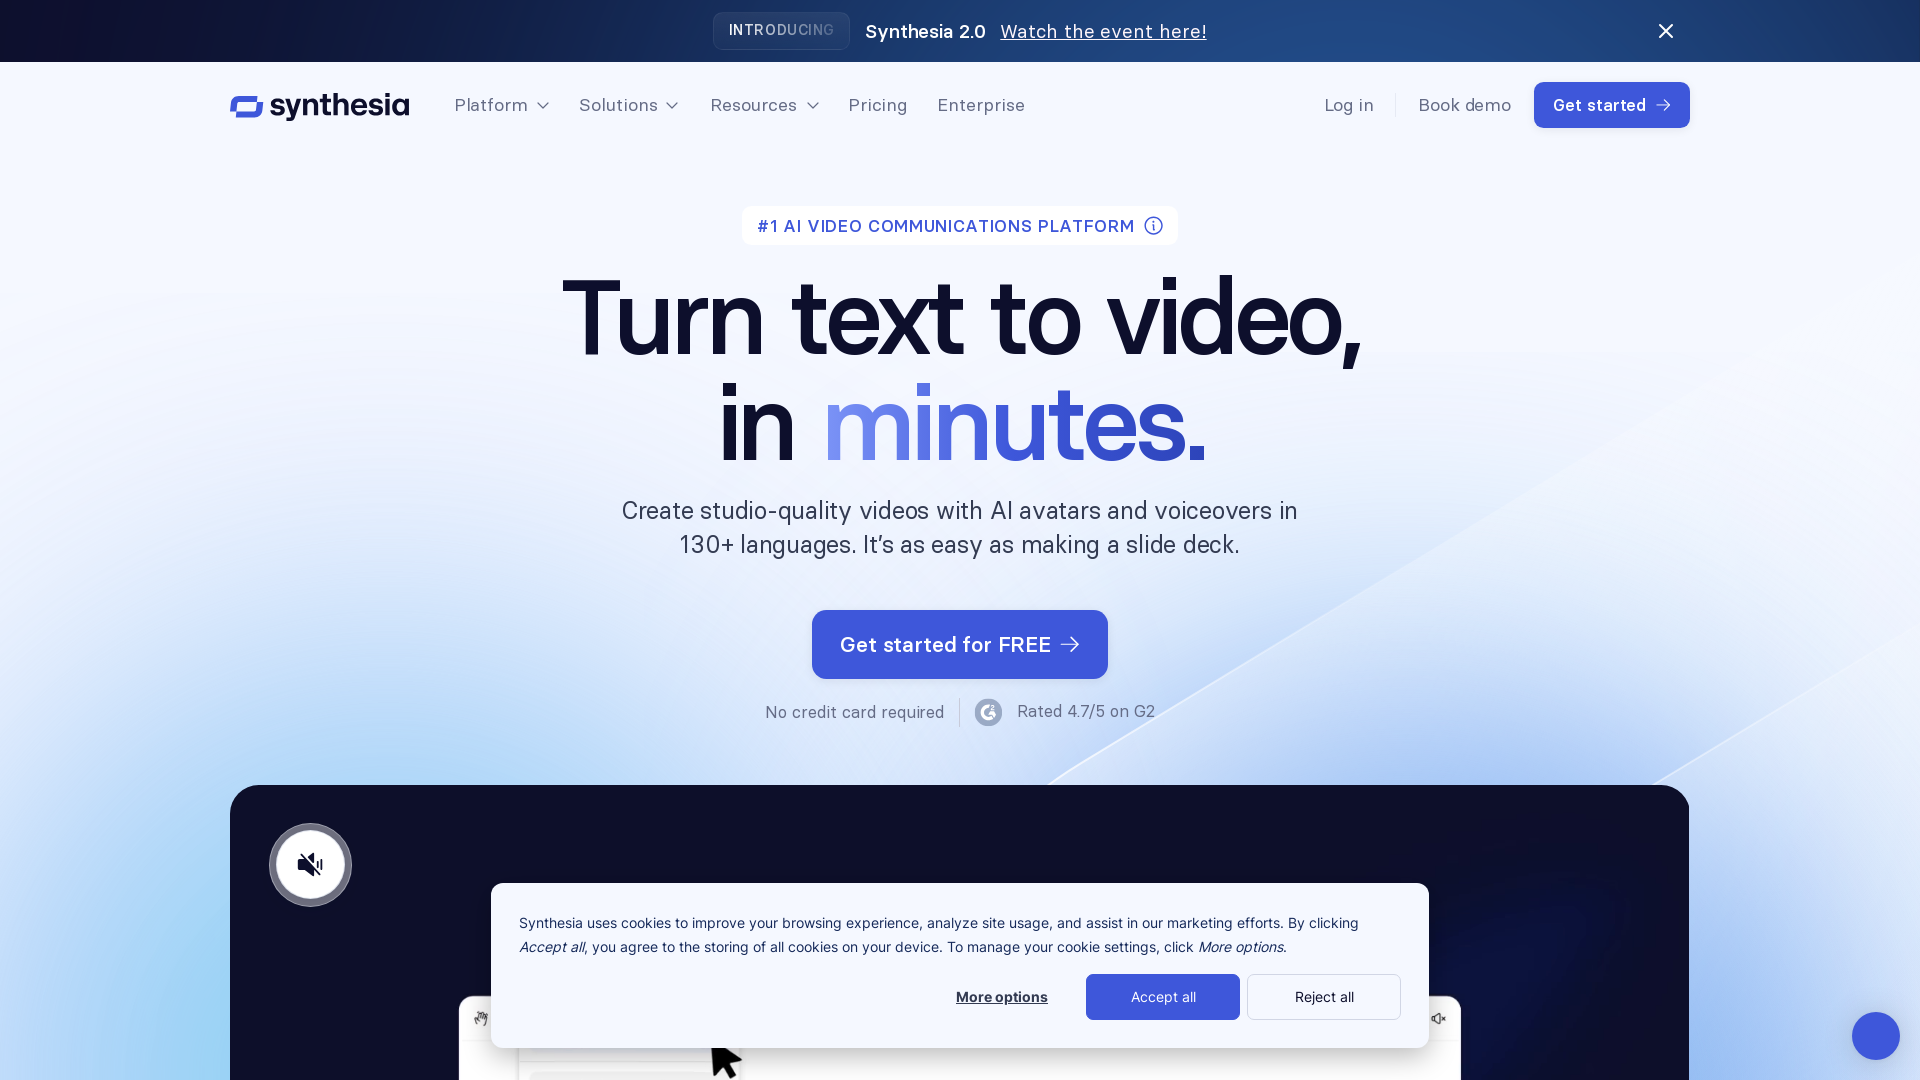Click More options in cookie banner
The width and height of the screenshot is (1920, 1080).
pyautogui.click(x=1001, y=996)
